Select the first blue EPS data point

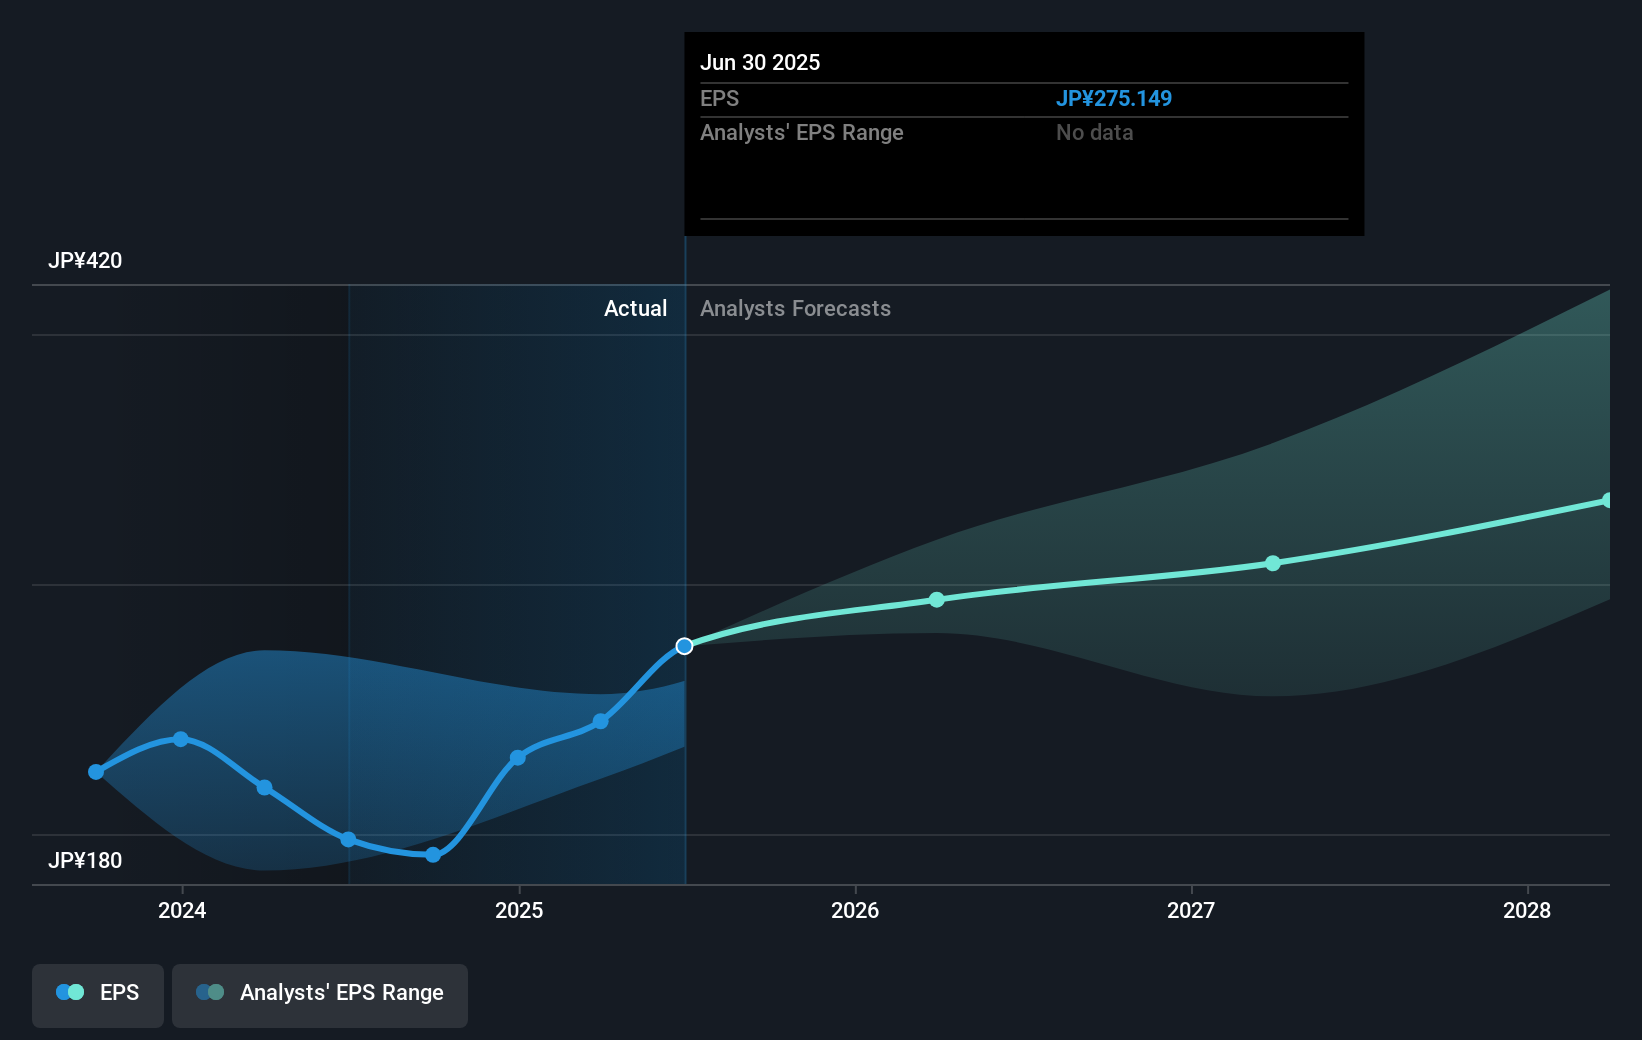click(x=95, y=771)
